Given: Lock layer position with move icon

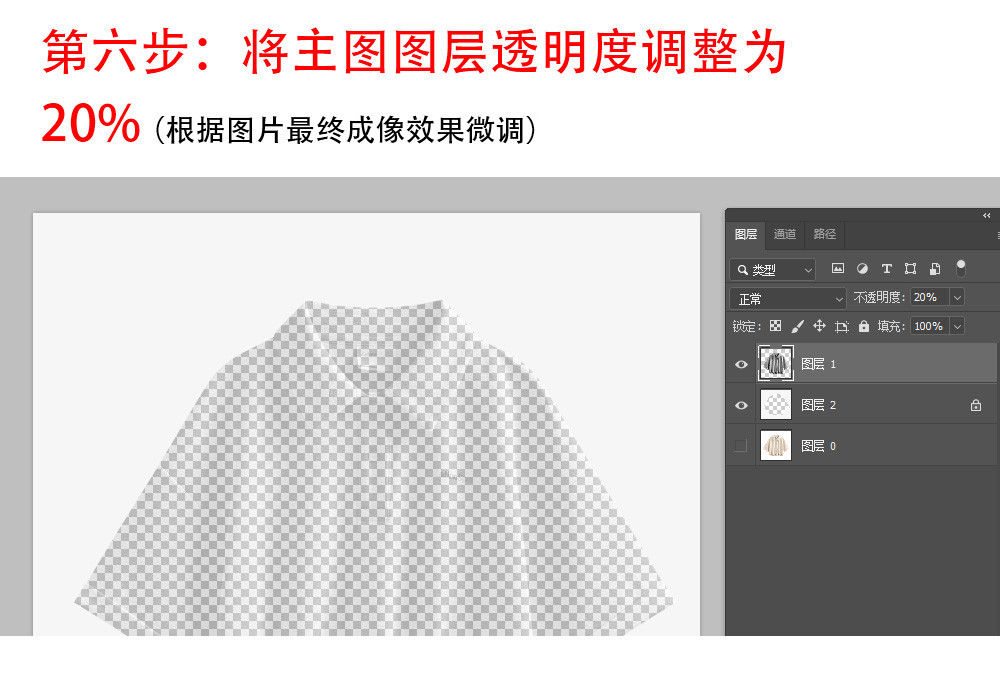Looking at the screenshot, I should [819, 326].
